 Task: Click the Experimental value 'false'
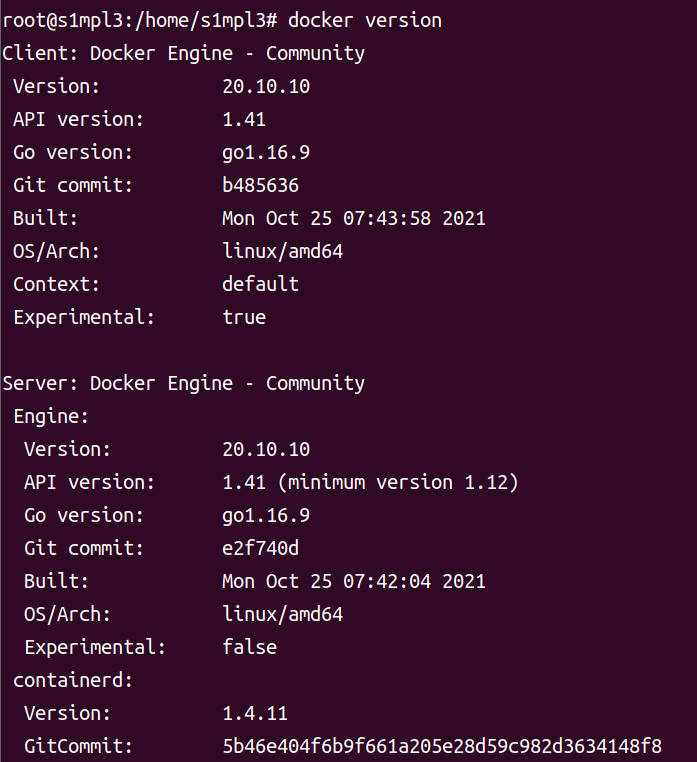pyautogui.click(x=249, y=647)
